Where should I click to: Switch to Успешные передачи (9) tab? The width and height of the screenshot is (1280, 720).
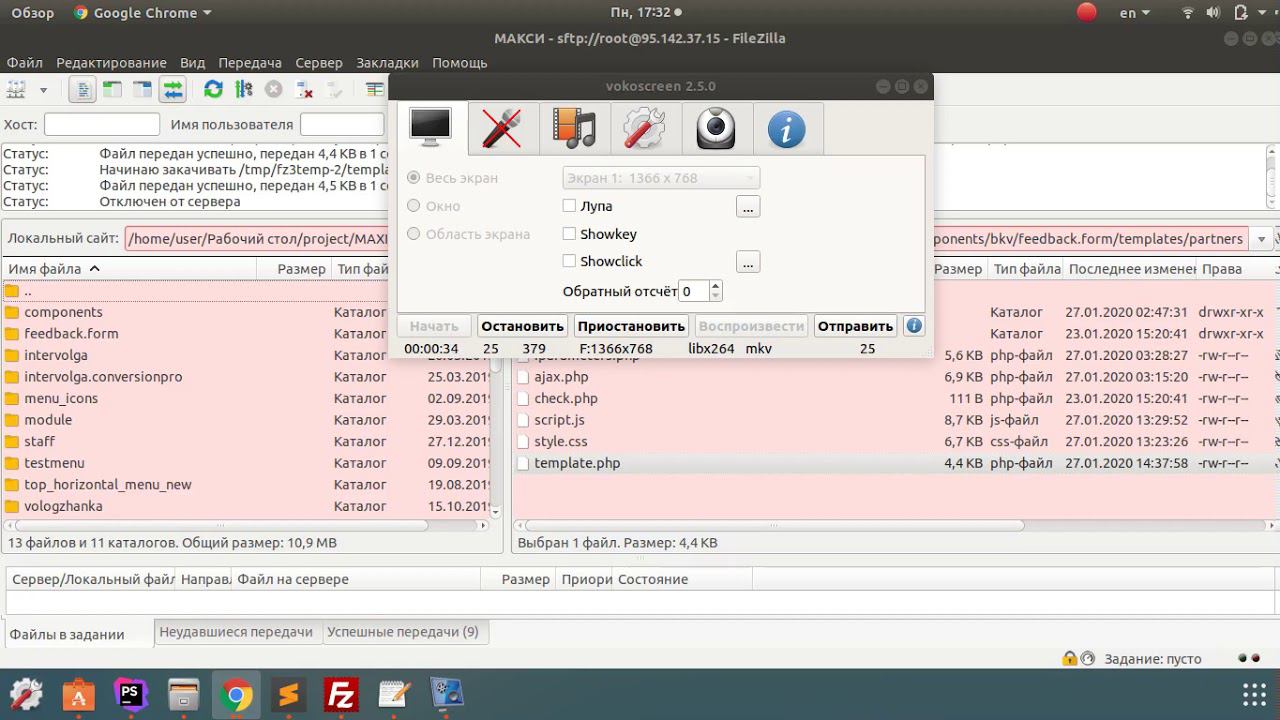(x=403, y=632)
